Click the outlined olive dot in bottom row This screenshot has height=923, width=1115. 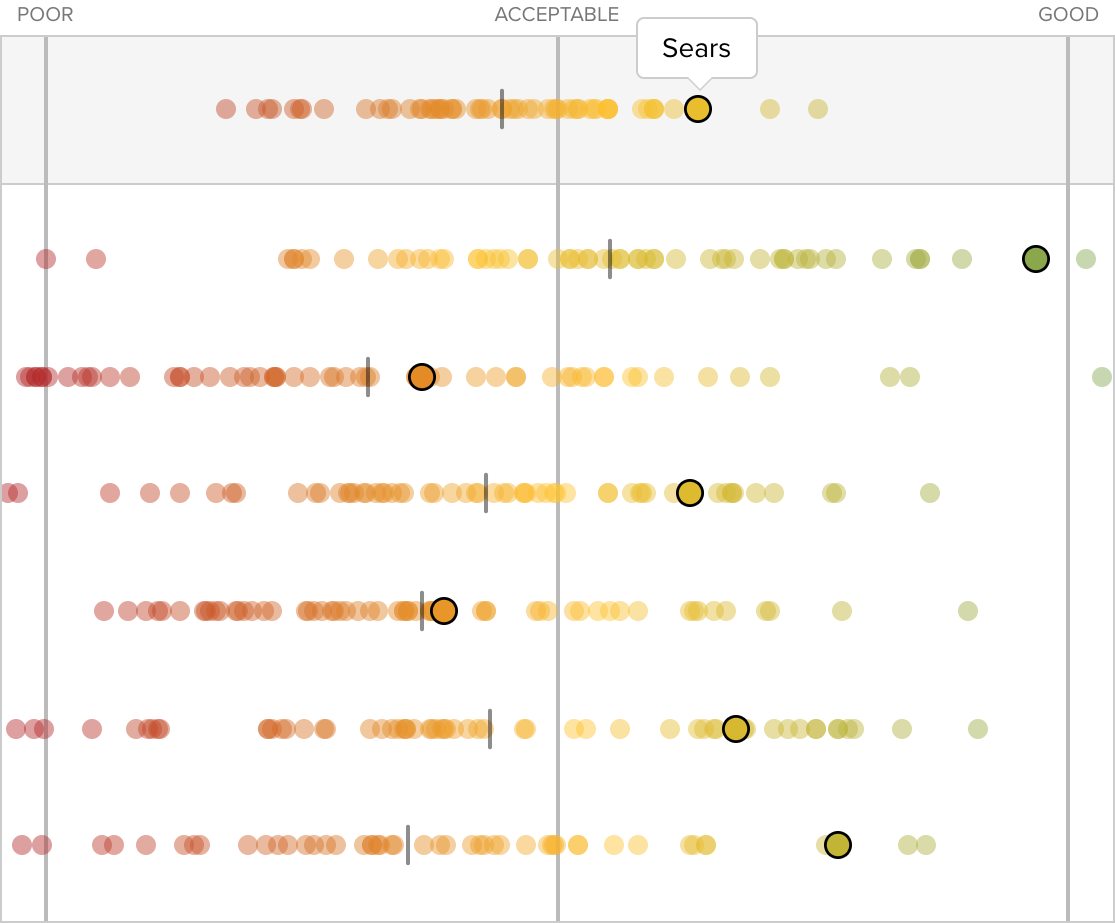pos(838,845)
